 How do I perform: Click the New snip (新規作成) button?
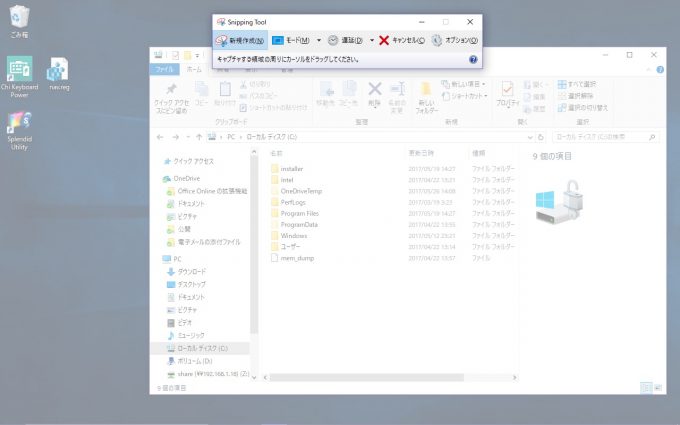point(240,40)
